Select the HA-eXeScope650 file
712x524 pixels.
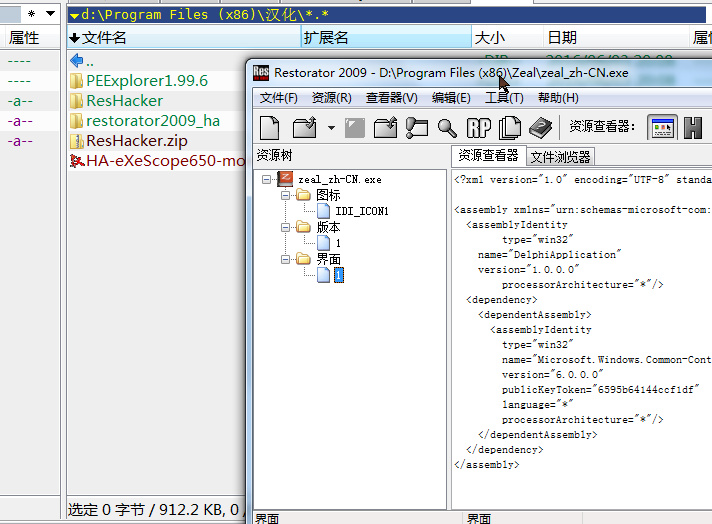click(165, 161)
